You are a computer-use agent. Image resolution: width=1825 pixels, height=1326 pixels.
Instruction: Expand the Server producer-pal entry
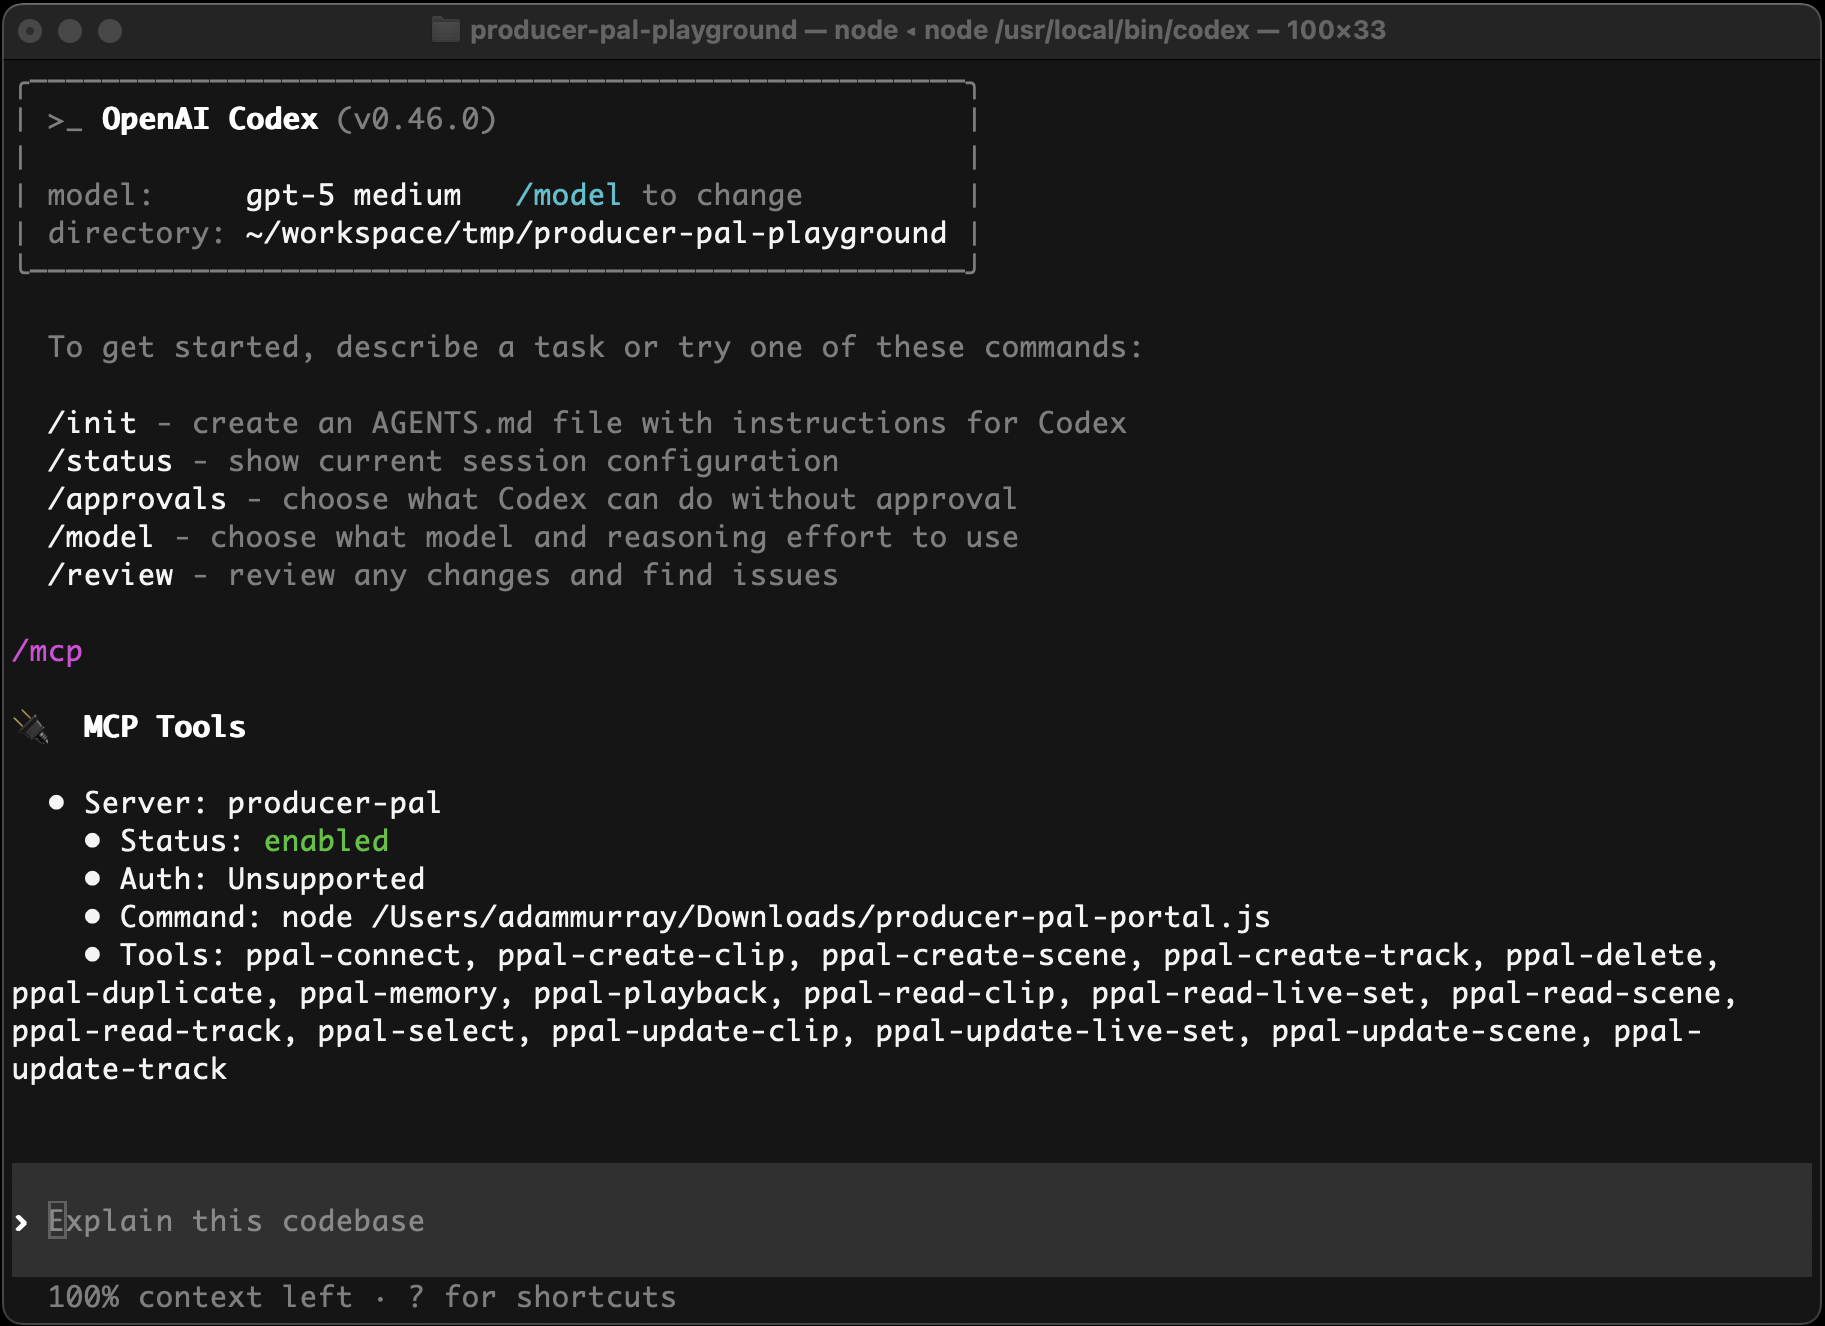pos(263,802)
